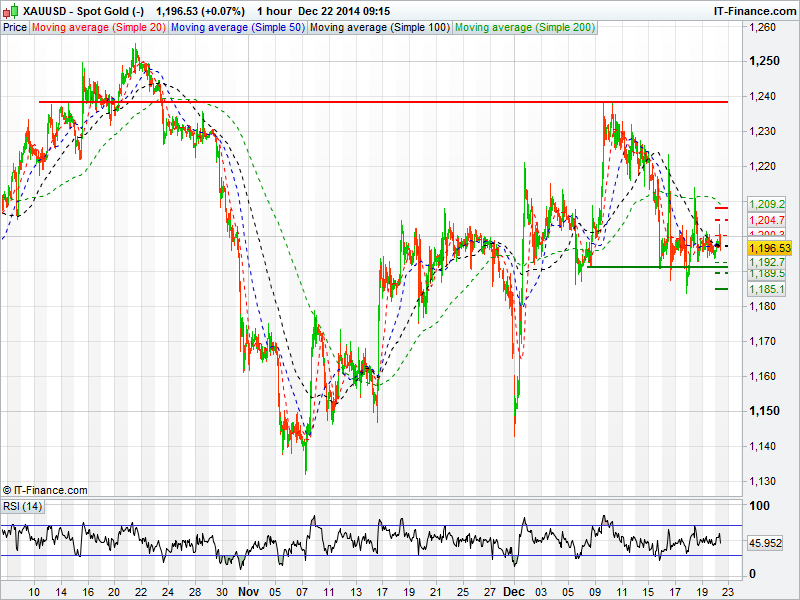Click the Nov label on time axis
This screenshot has width=800, height=600.
pyautogui.click(x=250, y=591)
